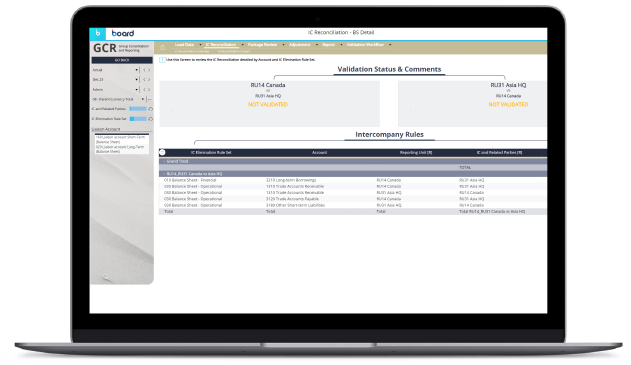
Task: Go to next value of Admin selector
Action: [x=149, y=90]
